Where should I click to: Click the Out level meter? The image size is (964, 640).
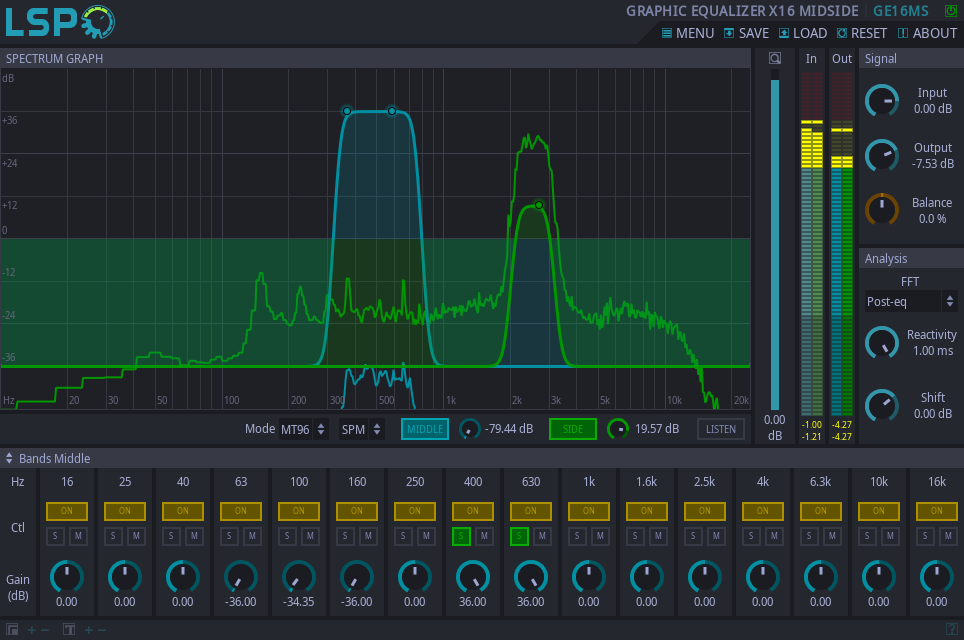842,244
